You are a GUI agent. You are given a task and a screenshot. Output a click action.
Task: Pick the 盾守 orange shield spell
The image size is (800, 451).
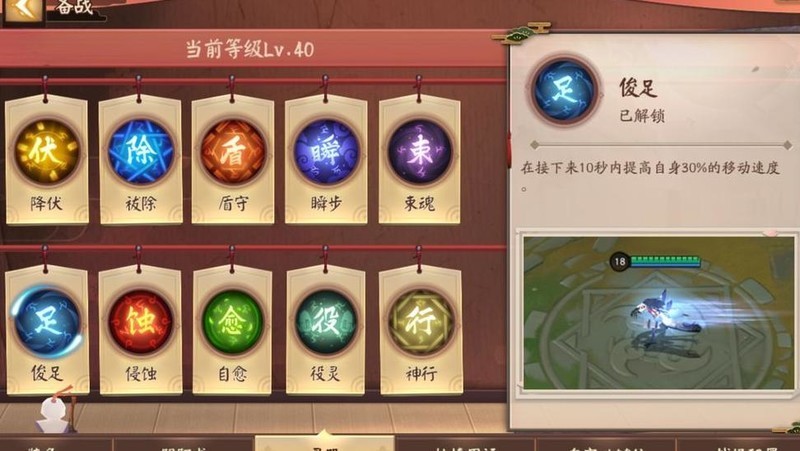[x=233, y=152]
